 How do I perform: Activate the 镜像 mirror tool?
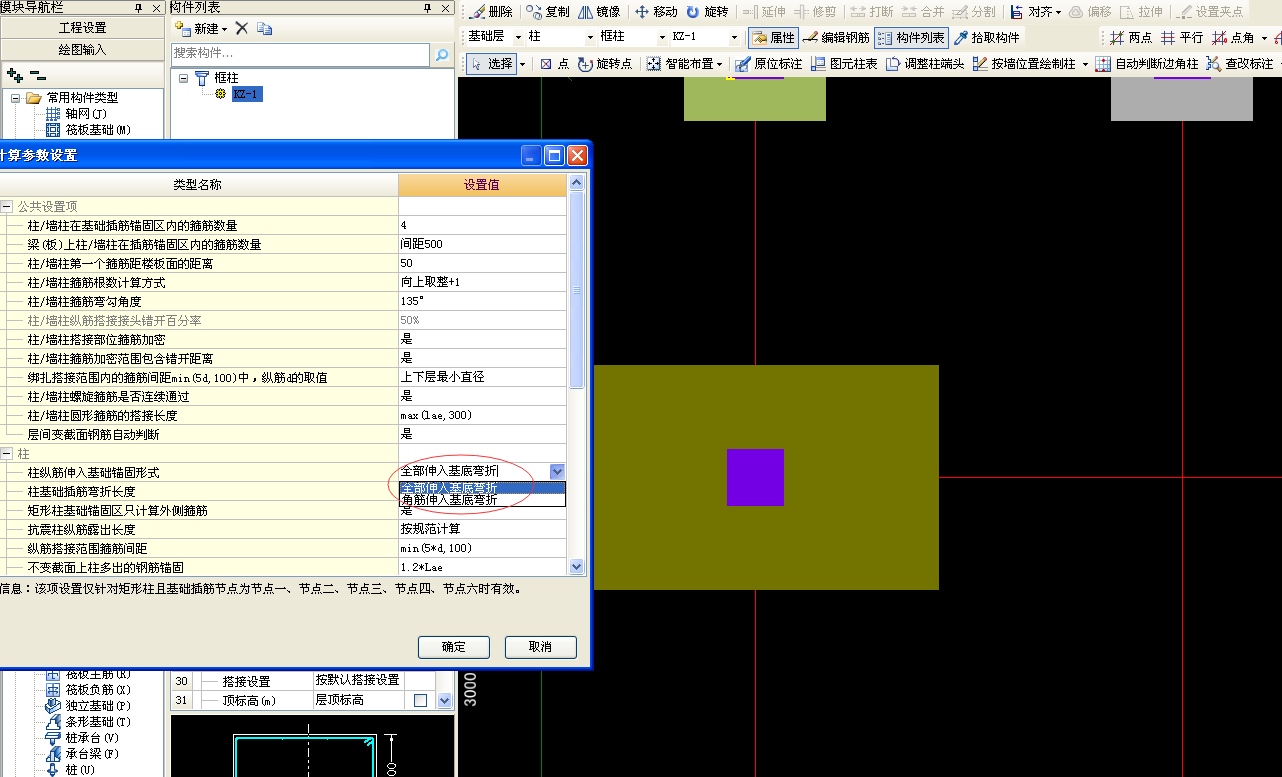click(600, 12)
